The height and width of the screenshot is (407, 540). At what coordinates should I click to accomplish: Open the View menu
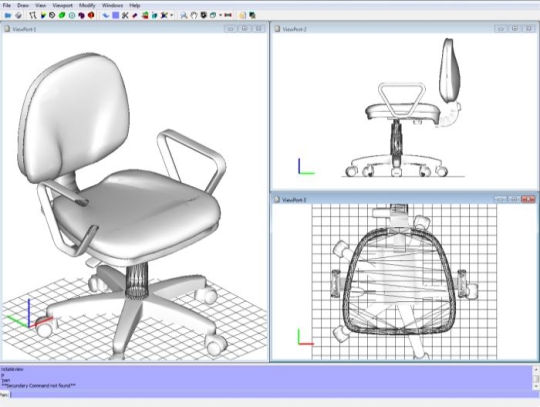40,5
